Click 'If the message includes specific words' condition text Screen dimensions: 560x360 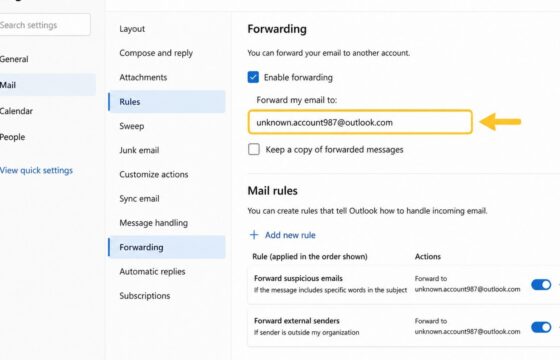pyautogui.click(x=330, y=290)
